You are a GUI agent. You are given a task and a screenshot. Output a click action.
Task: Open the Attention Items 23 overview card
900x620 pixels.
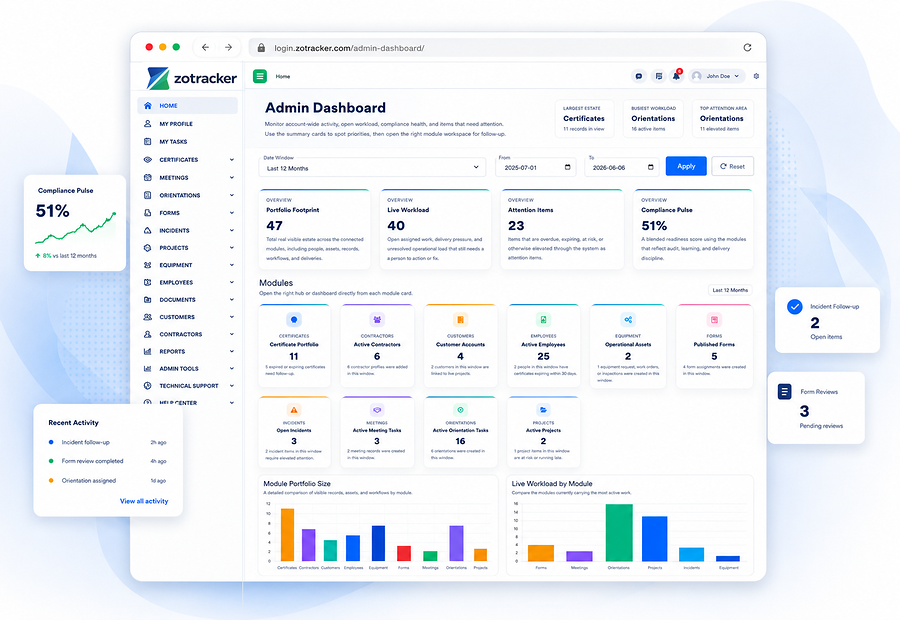click(562, 229)
